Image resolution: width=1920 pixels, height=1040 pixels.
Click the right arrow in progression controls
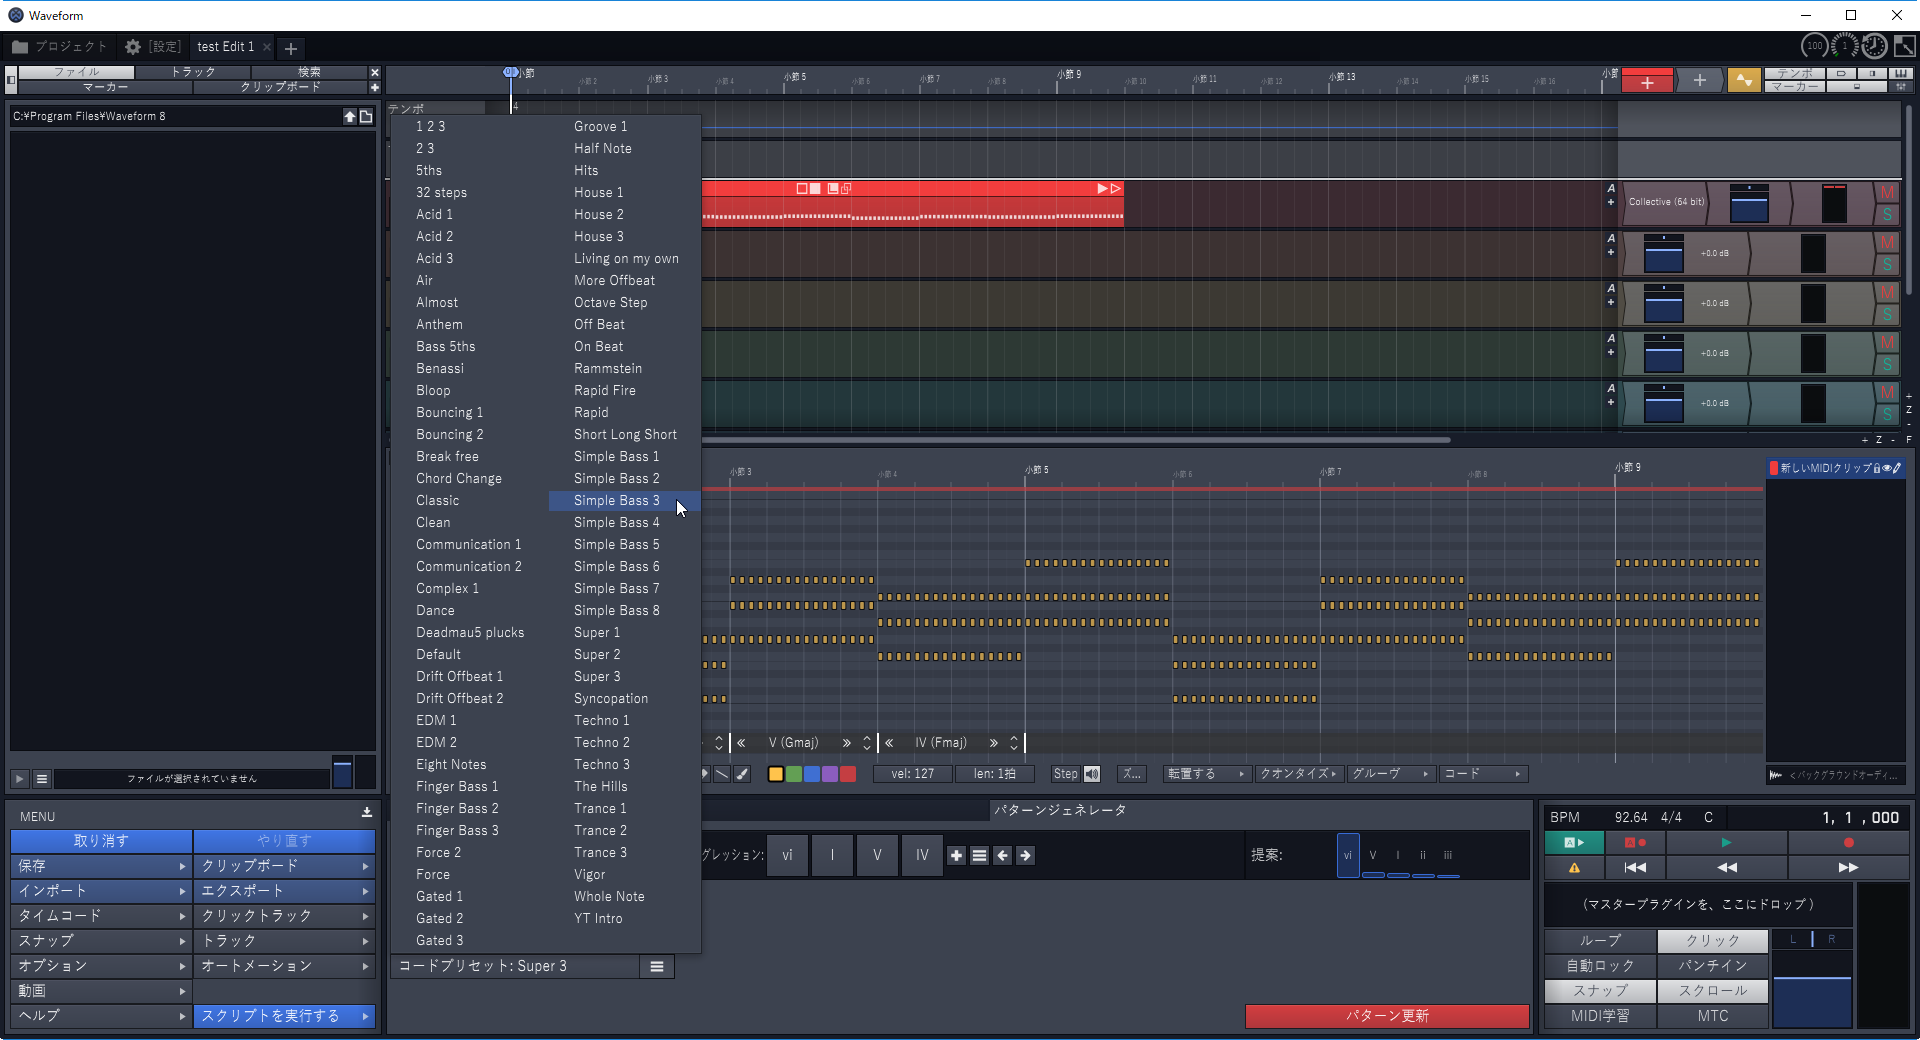click(1026, 856)
